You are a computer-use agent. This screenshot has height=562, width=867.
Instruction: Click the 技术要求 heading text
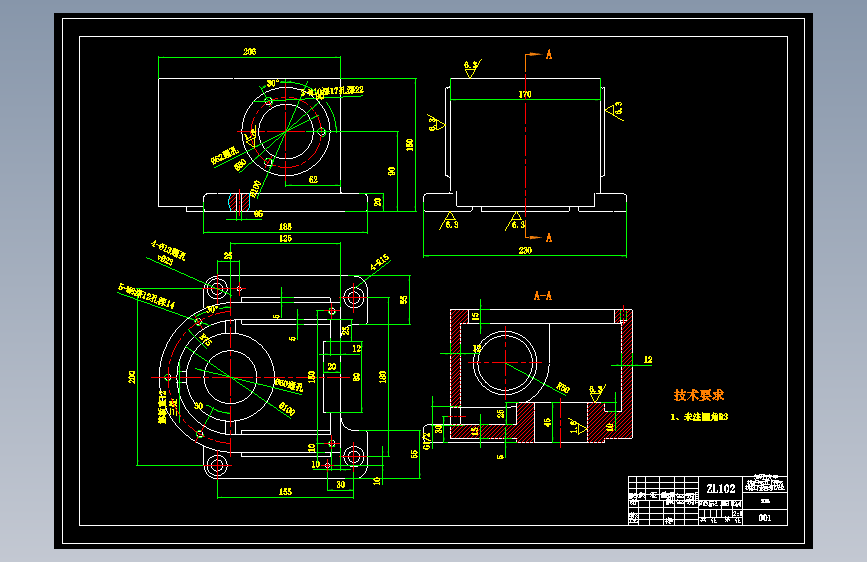pos(698,395)
